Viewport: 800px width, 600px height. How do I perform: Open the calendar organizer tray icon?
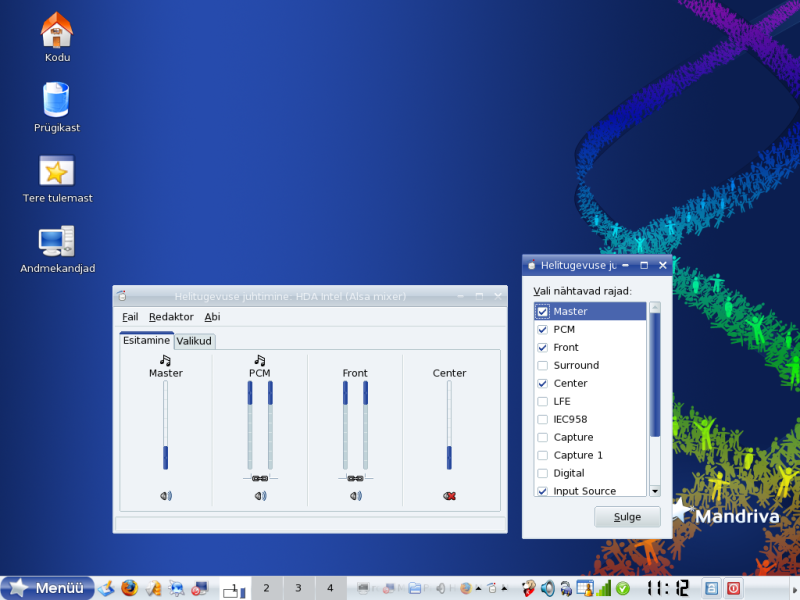(585, 588)
